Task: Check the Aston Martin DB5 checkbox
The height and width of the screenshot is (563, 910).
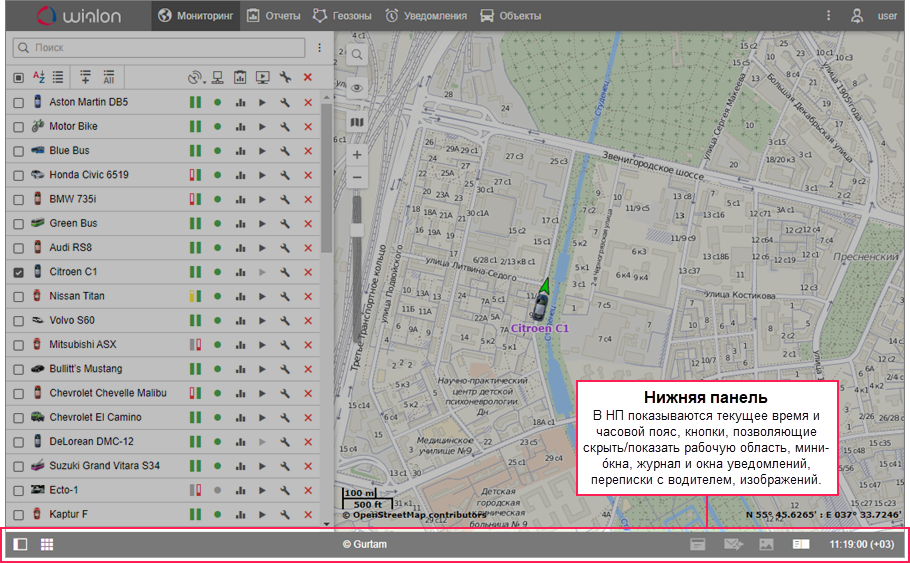Action: click(18, 103)
